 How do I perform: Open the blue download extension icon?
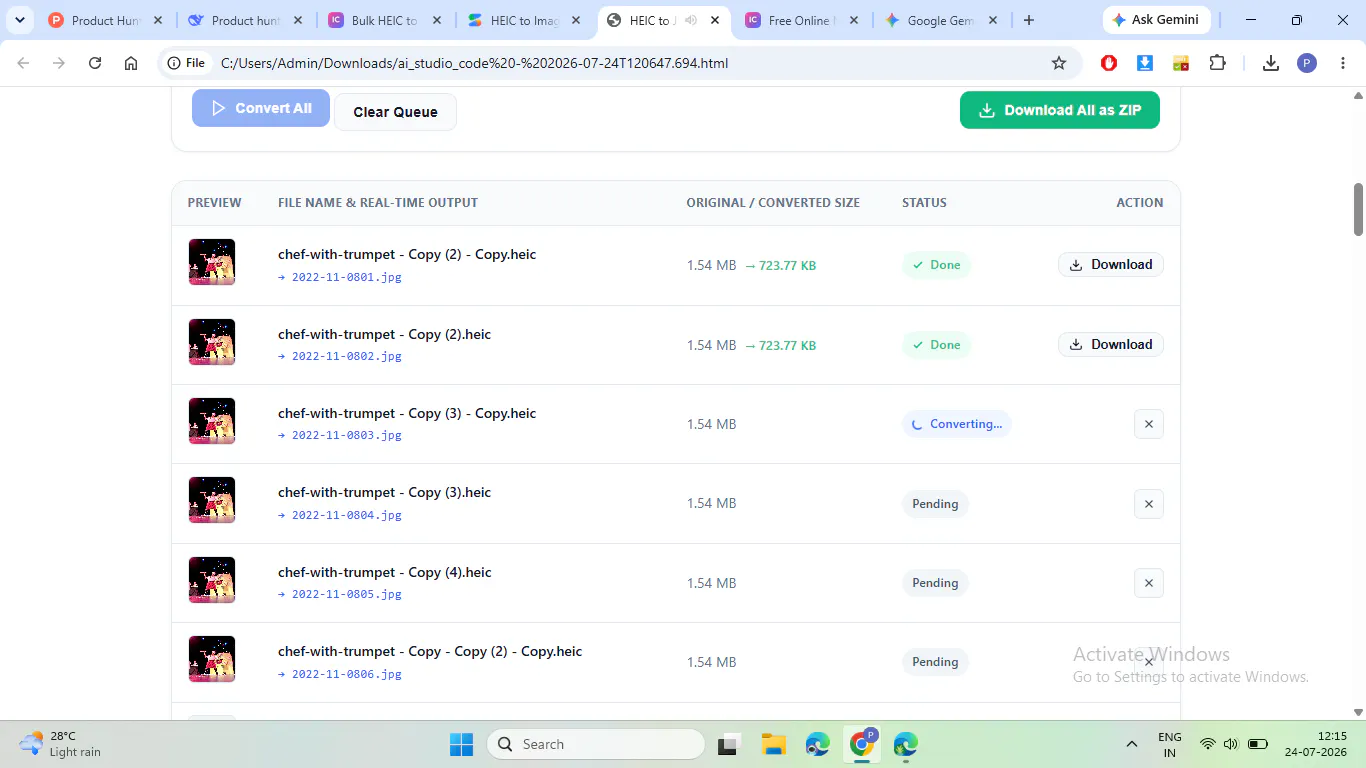pos(1145,63)
